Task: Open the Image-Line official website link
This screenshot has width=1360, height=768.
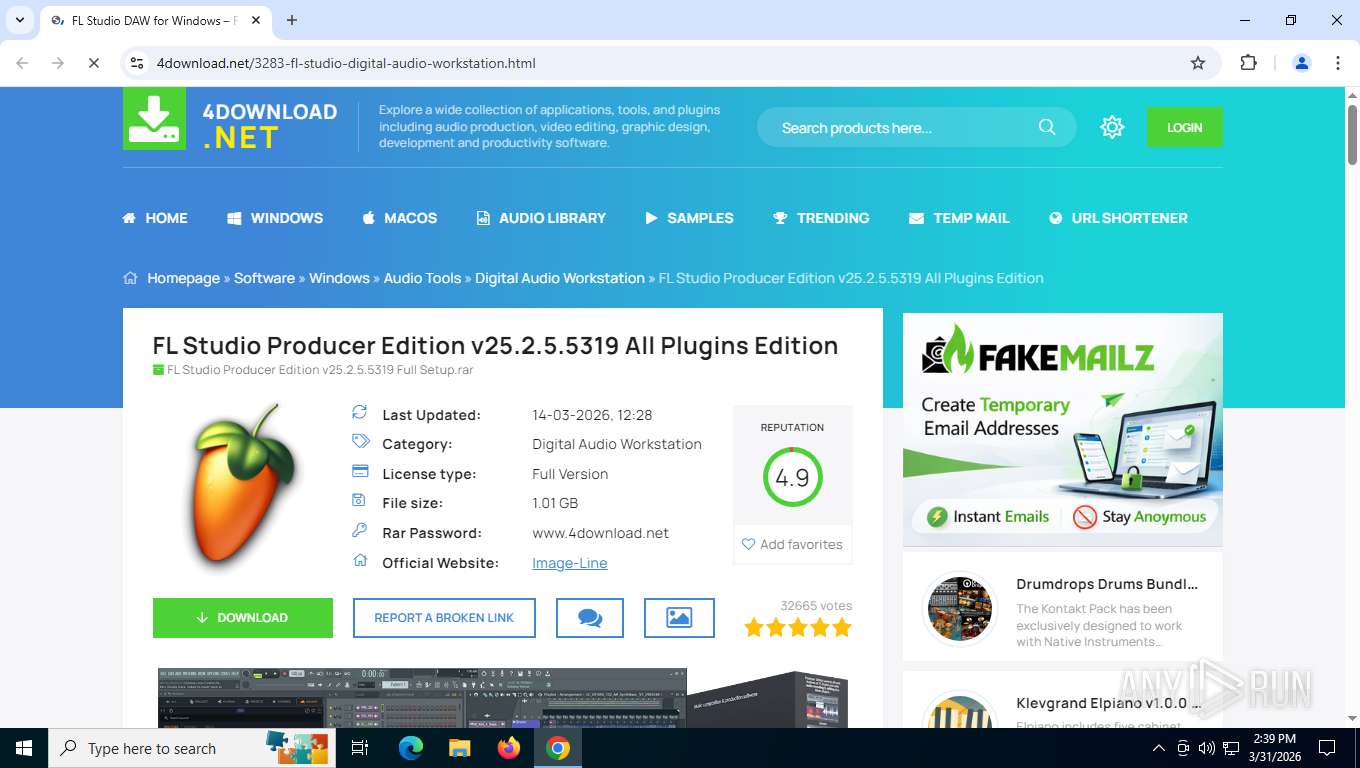Action: click(x=570, y=563)
